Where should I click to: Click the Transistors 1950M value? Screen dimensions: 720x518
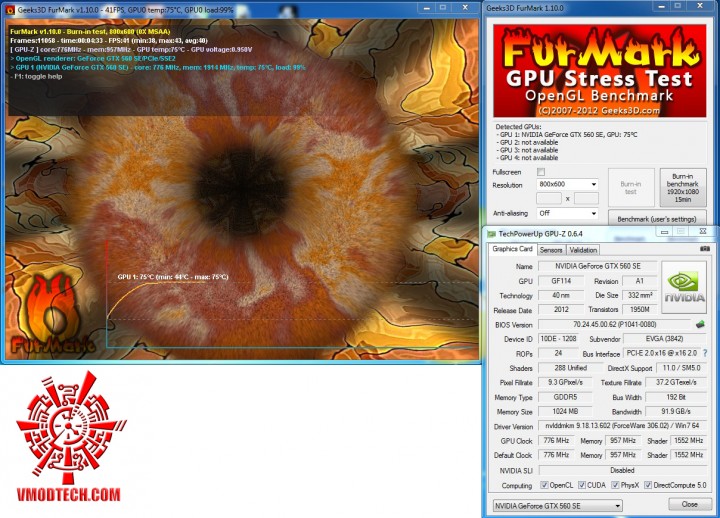point(640,310)
